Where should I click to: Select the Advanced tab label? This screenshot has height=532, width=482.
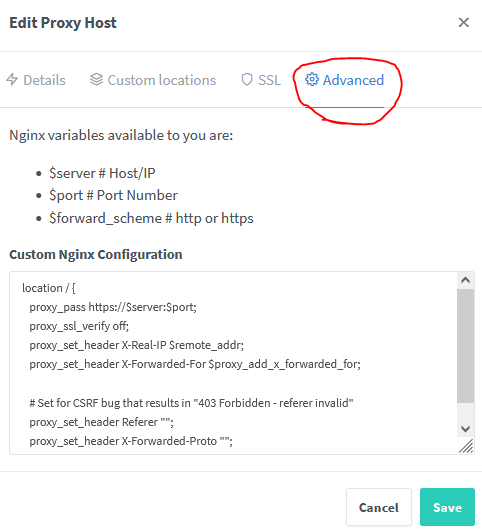[353, 80]
